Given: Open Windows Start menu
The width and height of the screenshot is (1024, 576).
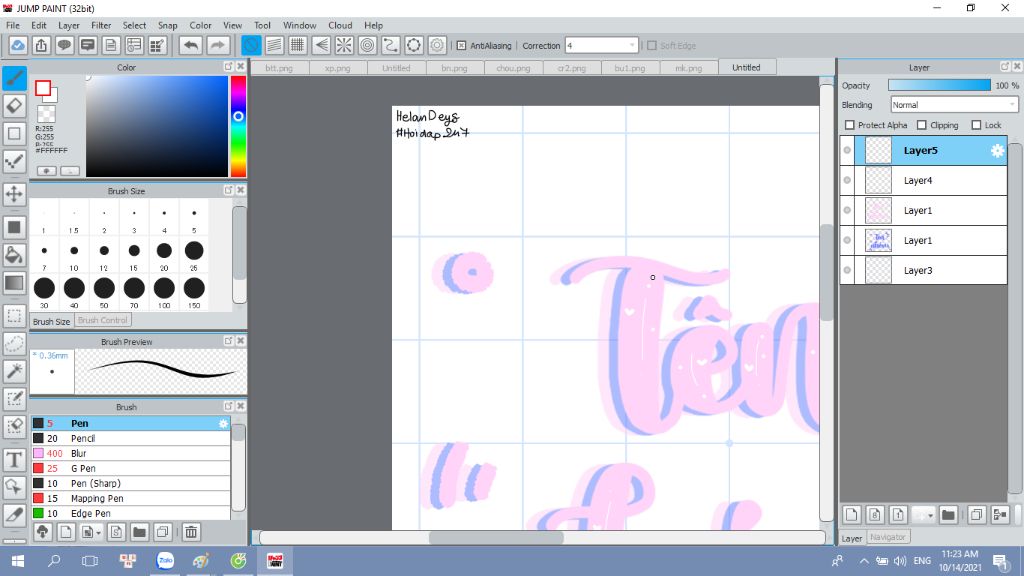Looking at the screenshot, I should pos(18,561).
